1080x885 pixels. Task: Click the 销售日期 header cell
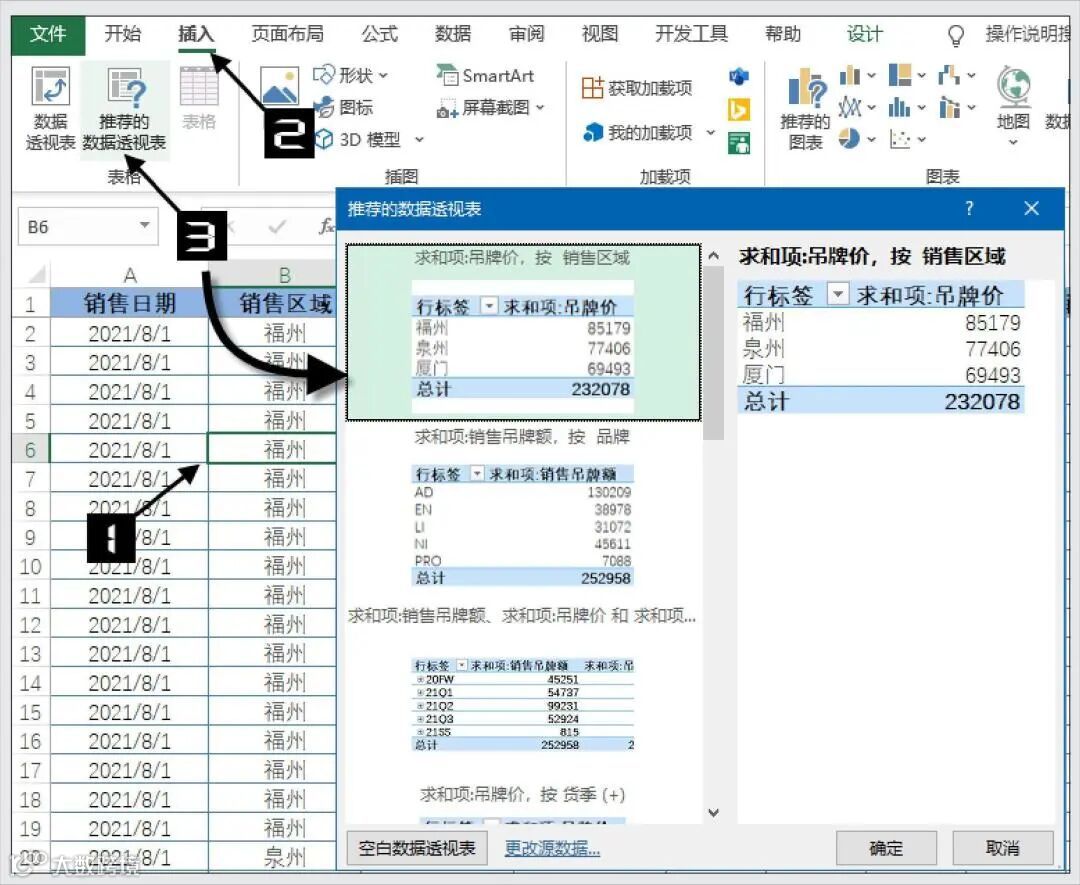click(129, 303)
